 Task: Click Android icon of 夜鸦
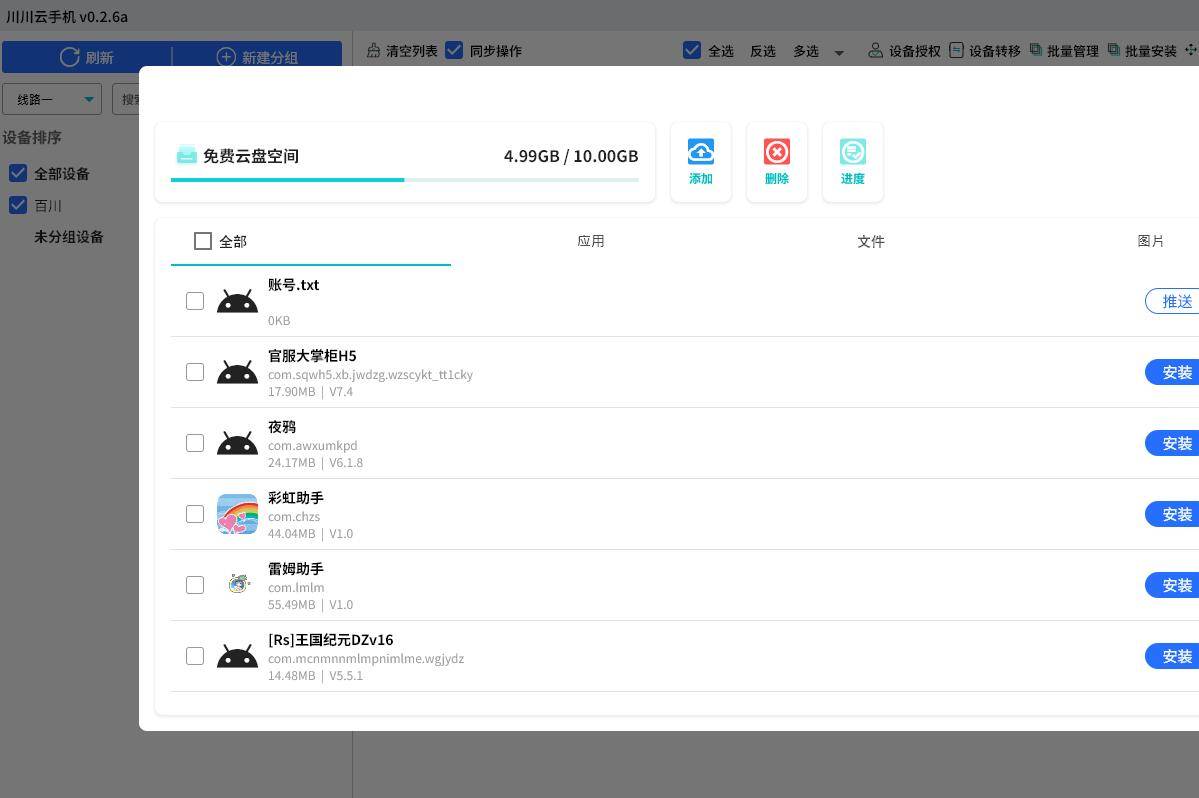click(x=237, y=443)
